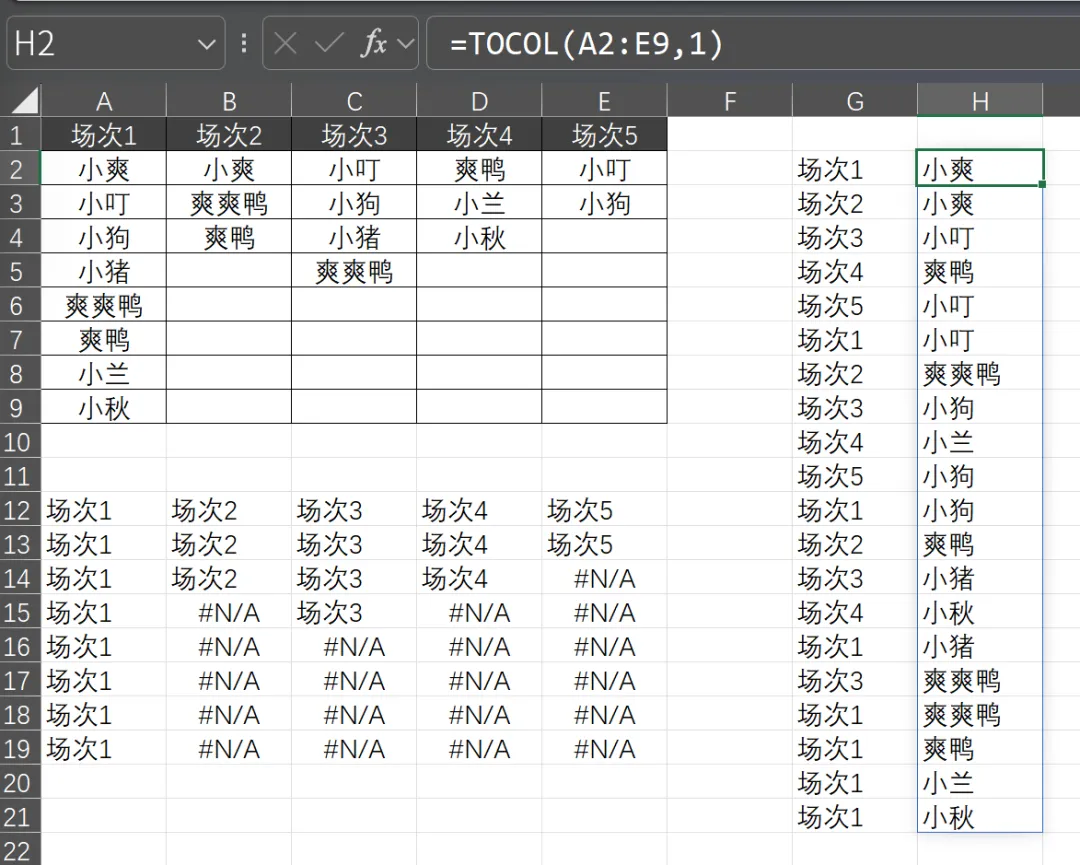
Task: Select cell A9 containing 小秋
Action: click(x=104, y=408)
